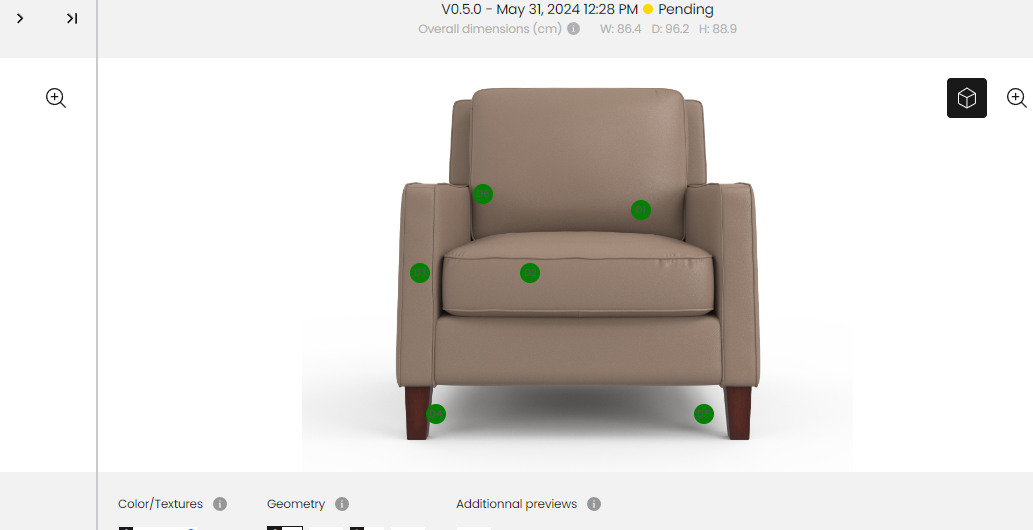The width and height of the screenshot is (1033, 530).
Task: Select the D5 marker near the right leg
Action: 704,414
